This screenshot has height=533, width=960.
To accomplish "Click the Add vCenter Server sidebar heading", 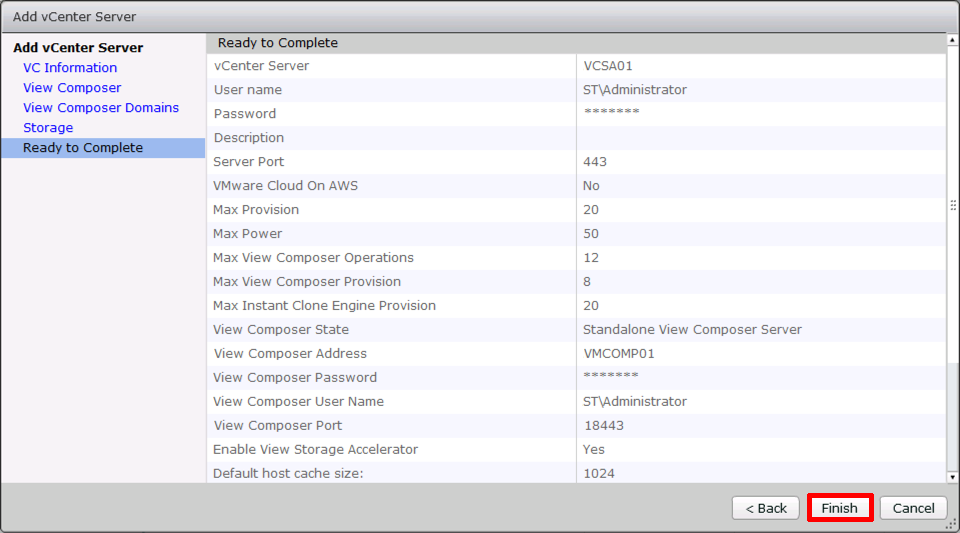I will click(78, 47).
